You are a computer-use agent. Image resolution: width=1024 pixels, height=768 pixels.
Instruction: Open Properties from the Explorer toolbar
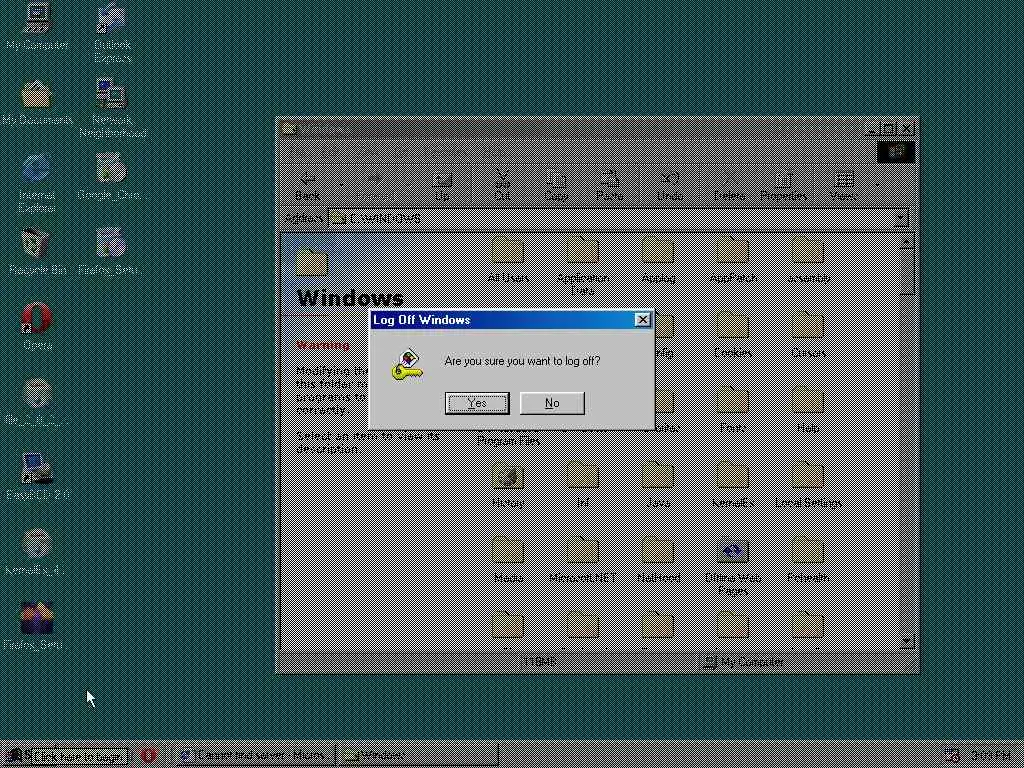pos(783,185)
